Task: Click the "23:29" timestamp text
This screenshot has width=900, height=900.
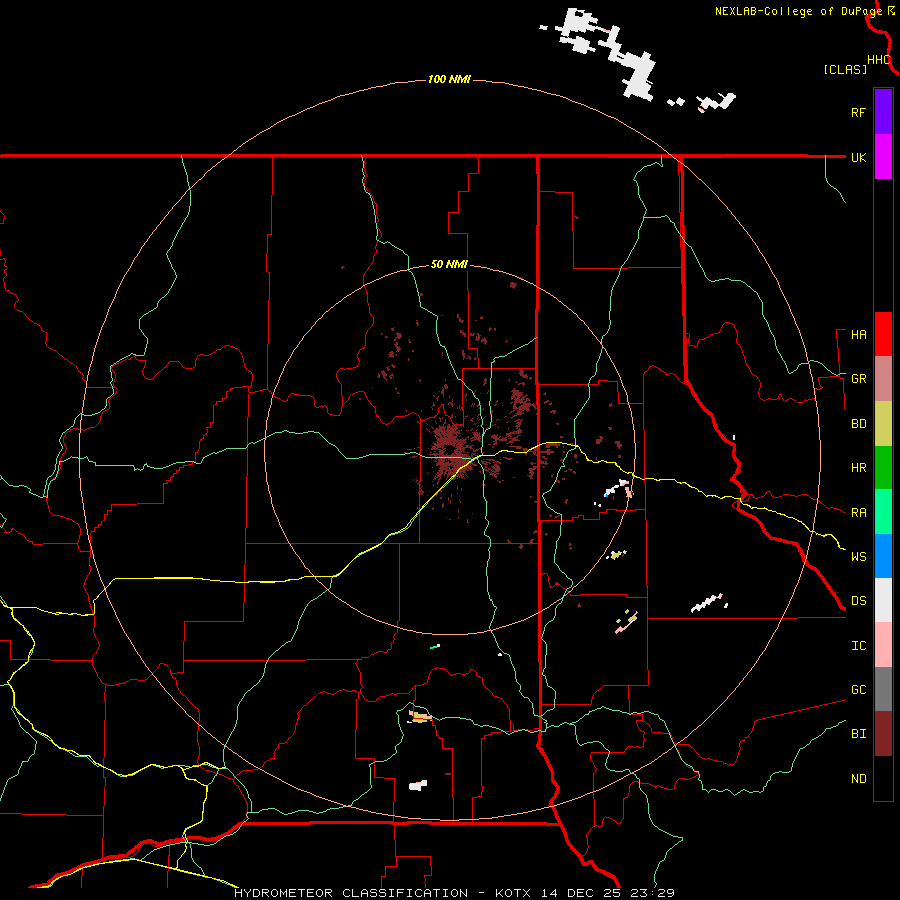Action: click(652, 893)
